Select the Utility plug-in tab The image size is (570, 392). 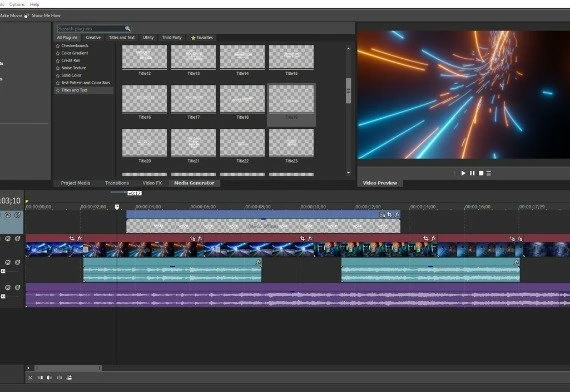[148, 37]
